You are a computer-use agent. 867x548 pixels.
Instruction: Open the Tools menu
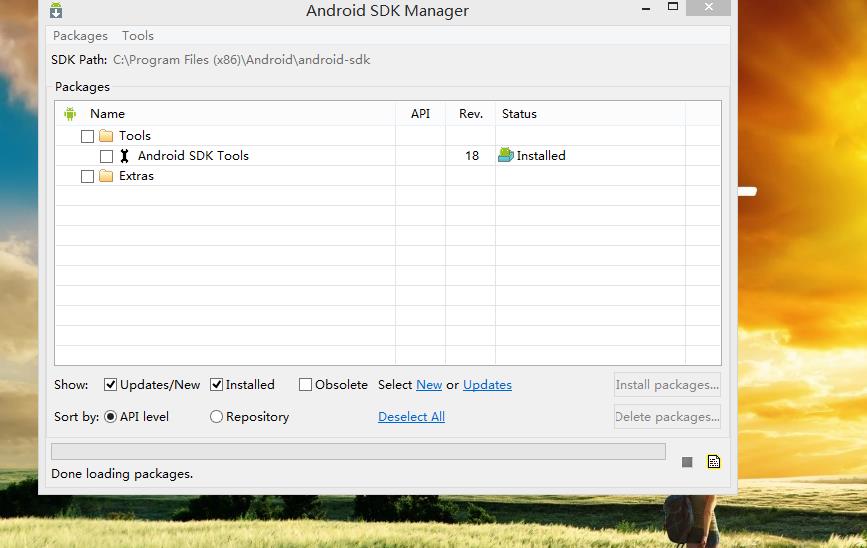[138, 36]
